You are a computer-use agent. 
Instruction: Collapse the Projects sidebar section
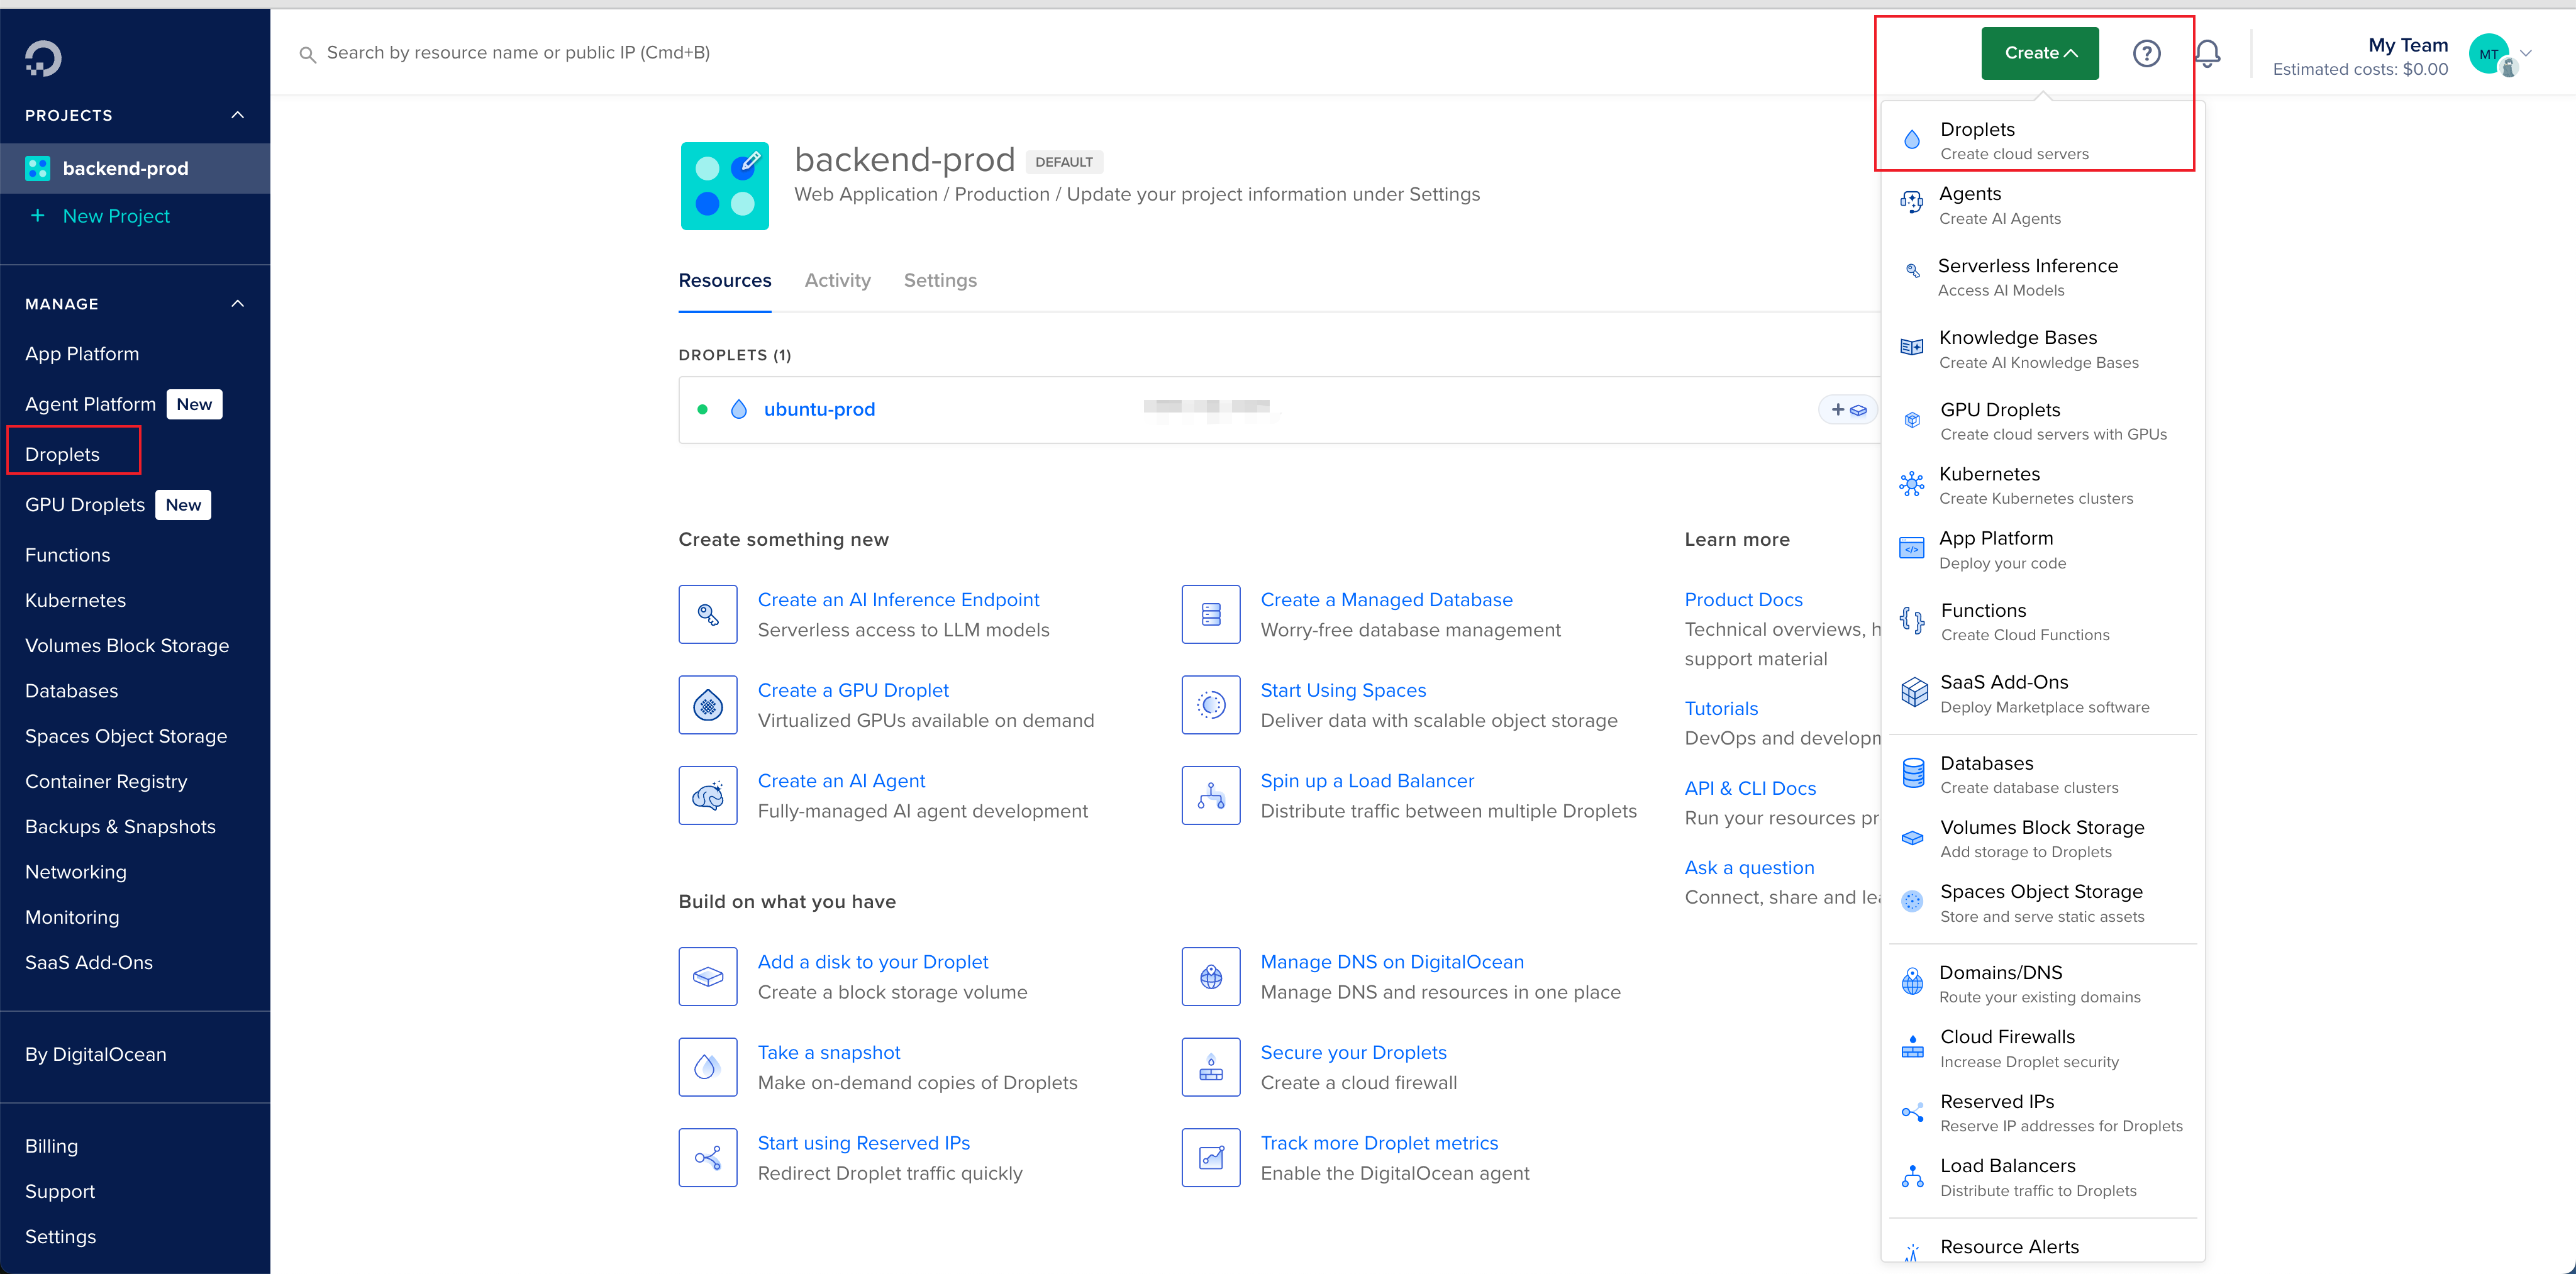pyautogui.click(x=237, y=115)
